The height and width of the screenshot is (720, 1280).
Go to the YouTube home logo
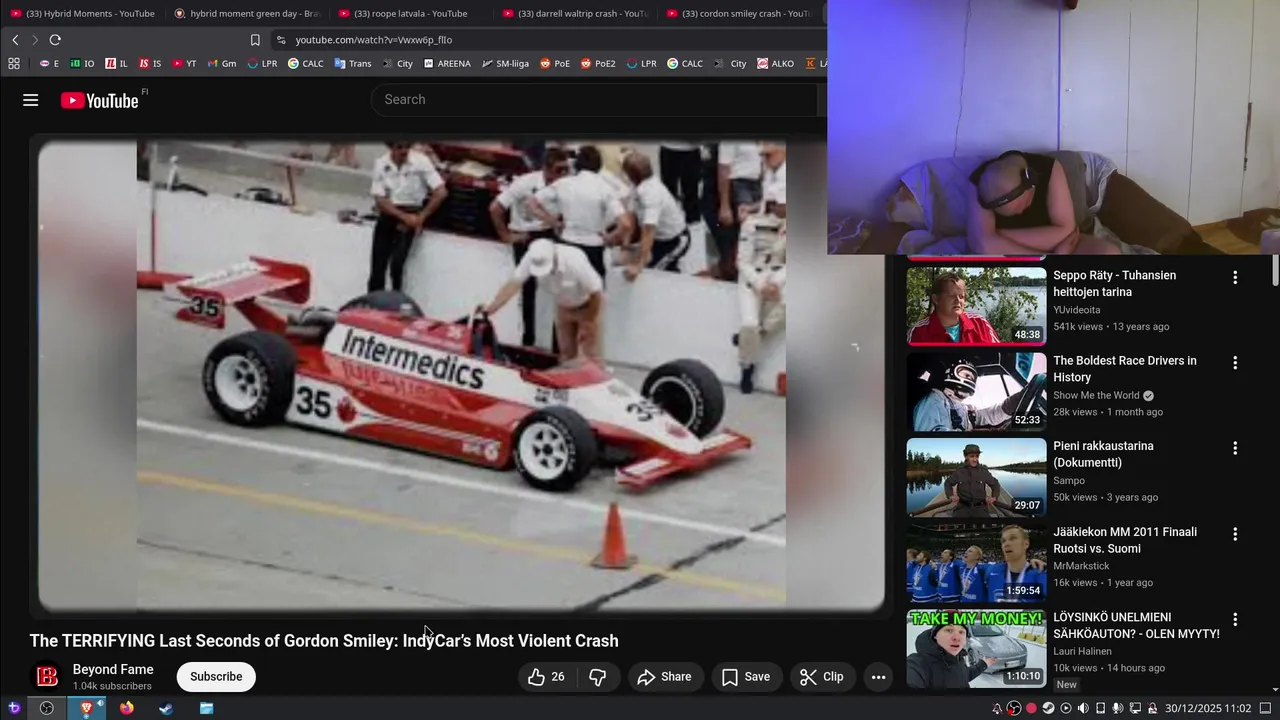pos(100,100)
